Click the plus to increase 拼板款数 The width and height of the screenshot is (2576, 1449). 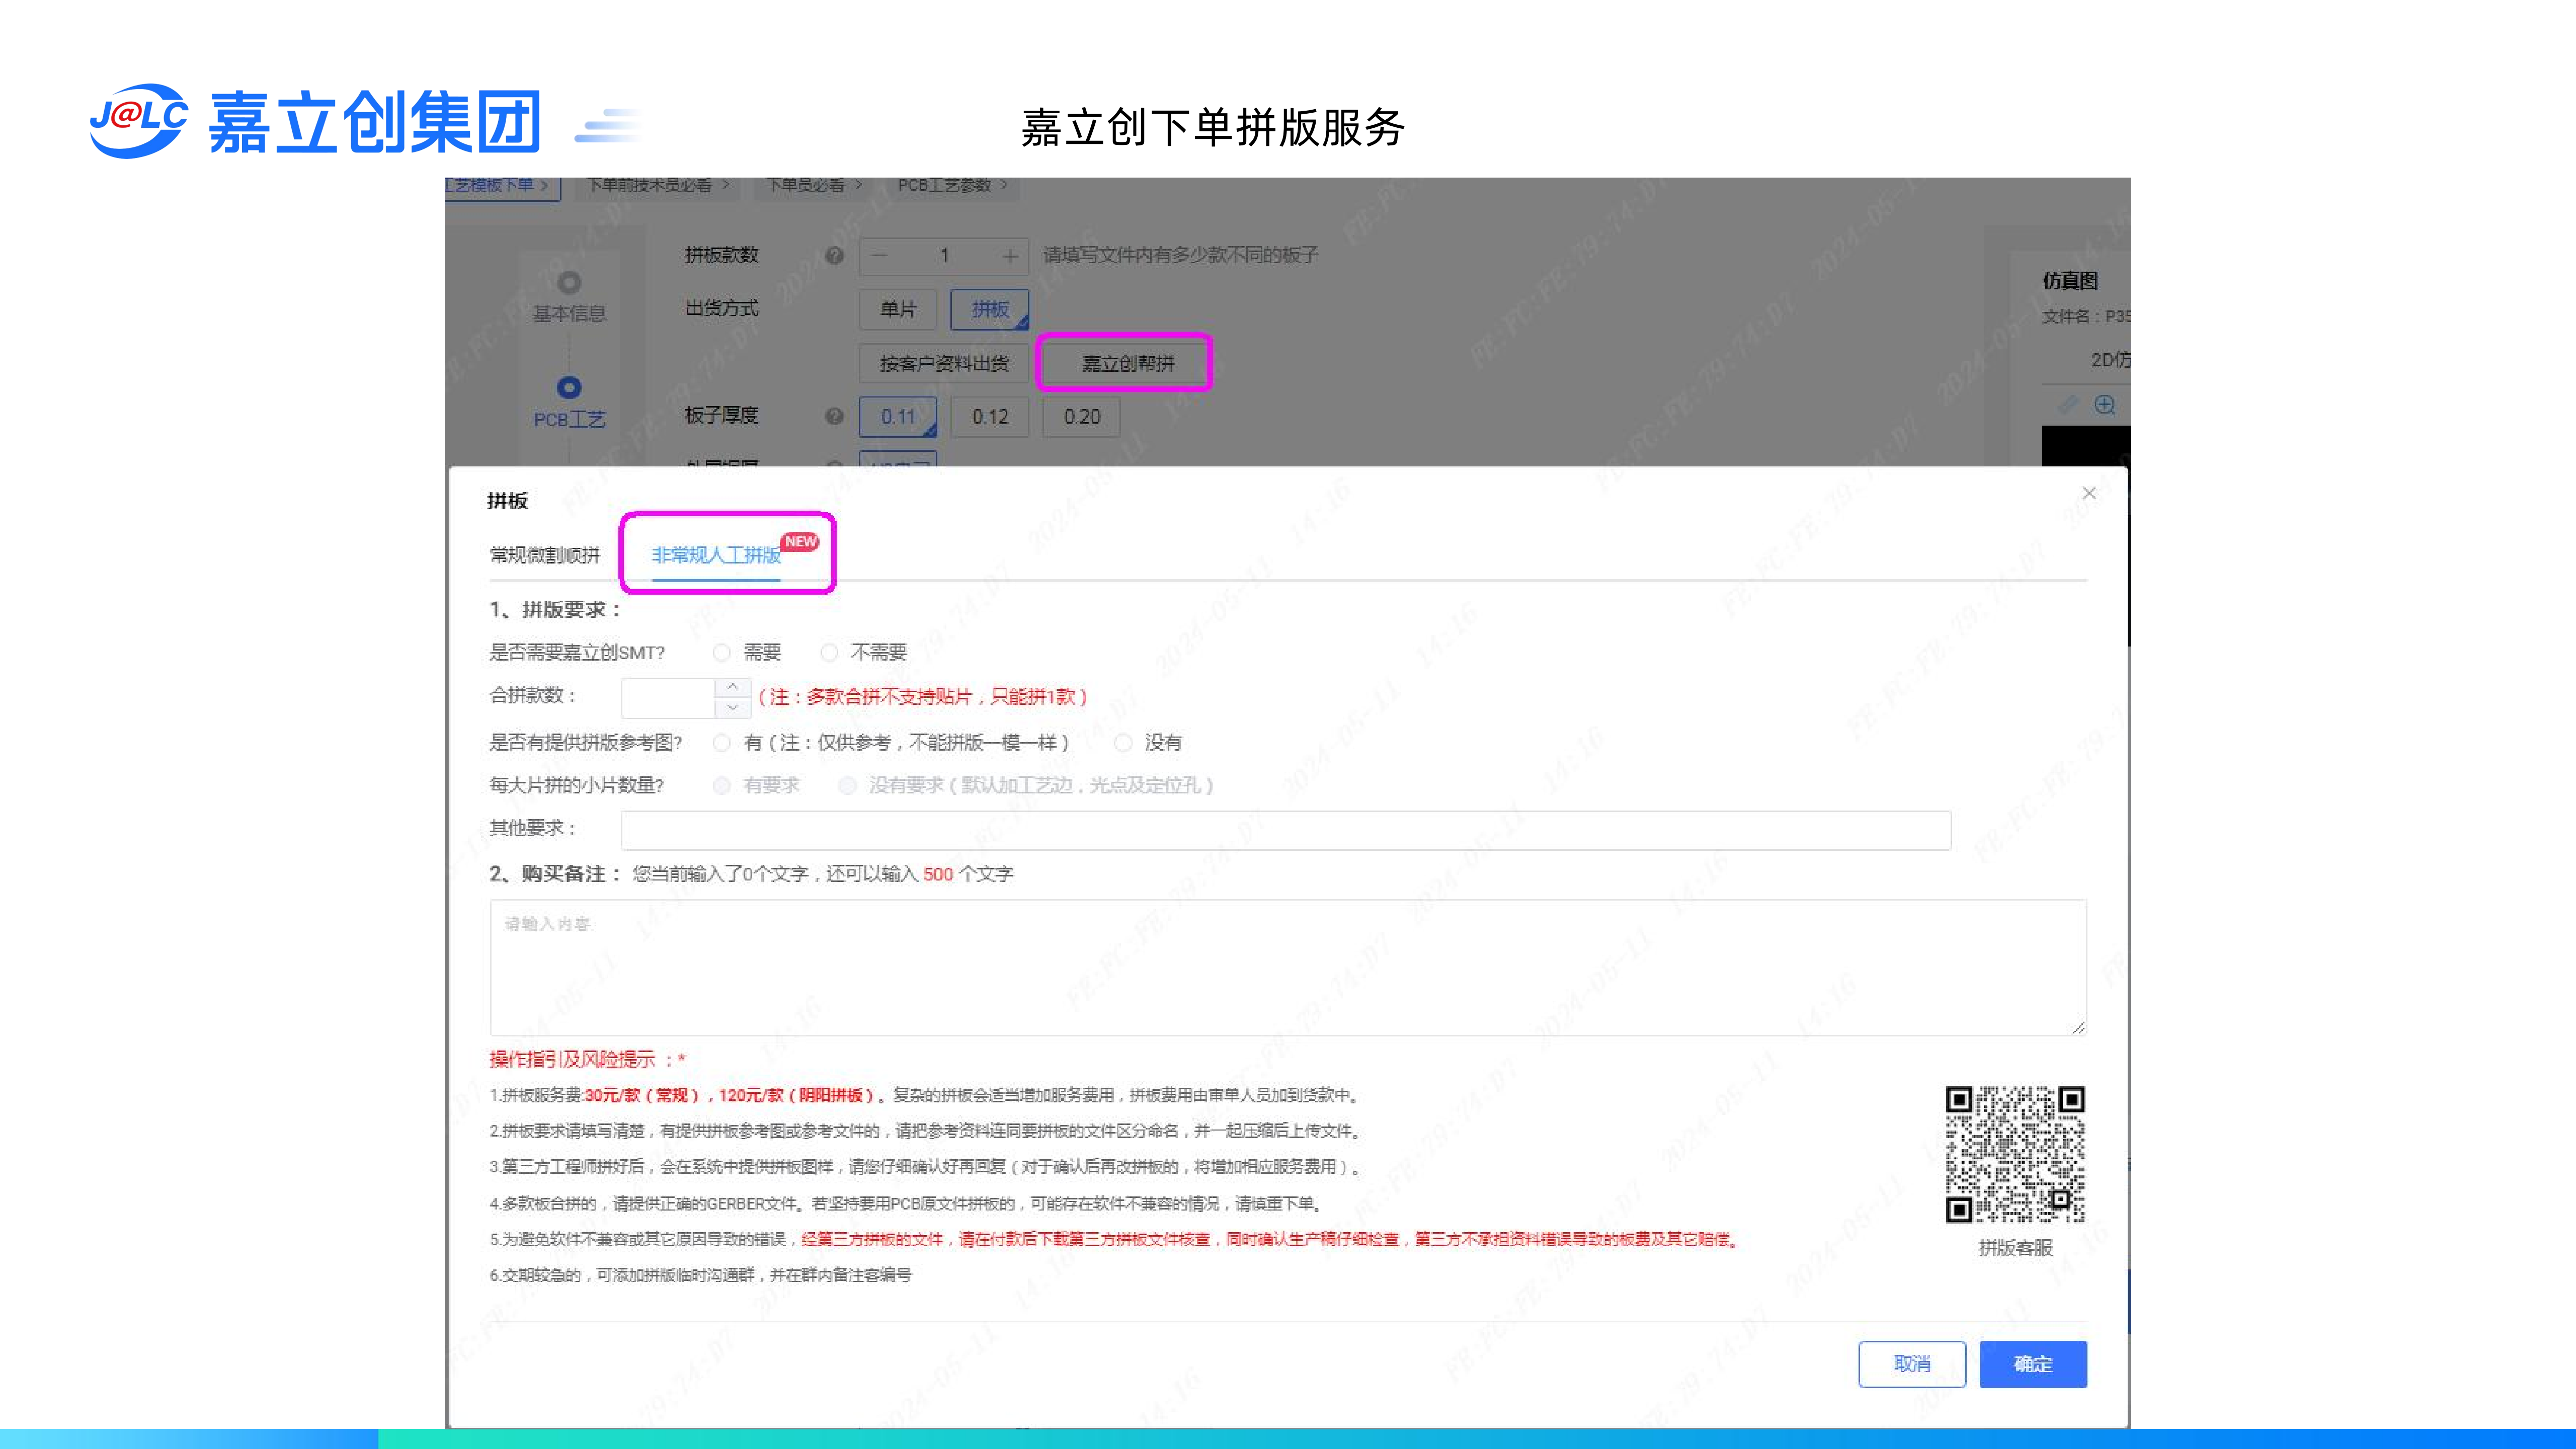pyautogui.click(x=1010, y=256)
